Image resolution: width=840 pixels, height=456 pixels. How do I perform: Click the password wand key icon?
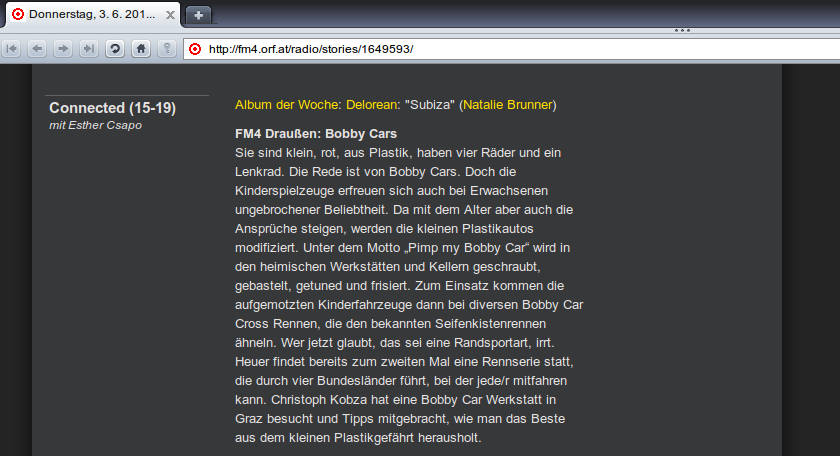(167, 48)
